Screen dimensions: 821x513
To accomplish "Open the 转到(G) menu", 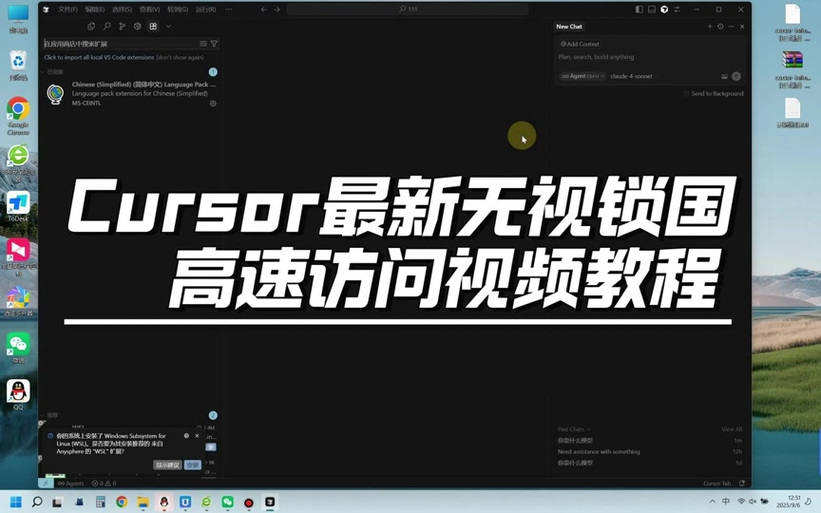I will tap(177, 9).
